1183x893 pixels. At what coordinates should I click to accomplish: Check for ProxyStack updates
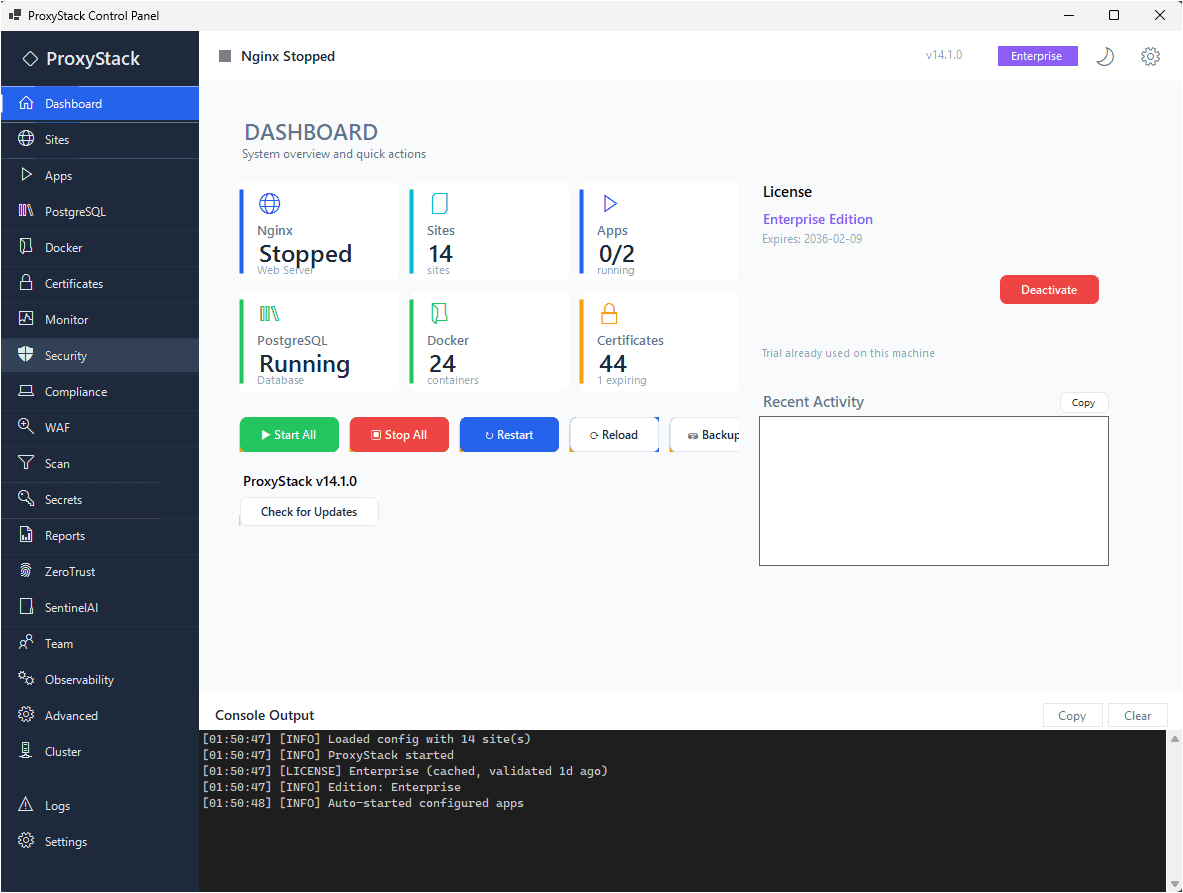click(x=308, y=511)
